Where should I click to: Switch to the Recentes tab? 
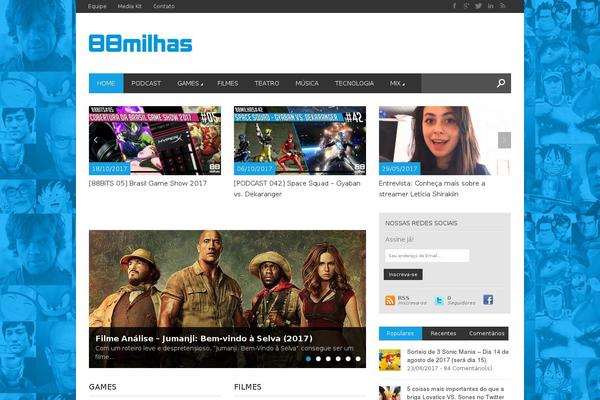[443, 333]
